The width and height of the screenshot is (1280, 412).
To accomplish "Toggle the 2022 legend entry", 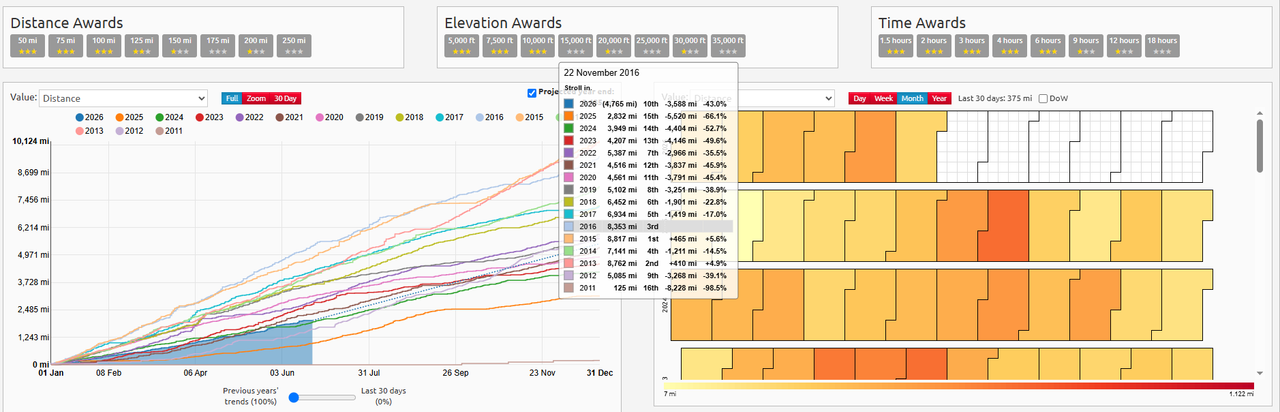I will (249, 117).
